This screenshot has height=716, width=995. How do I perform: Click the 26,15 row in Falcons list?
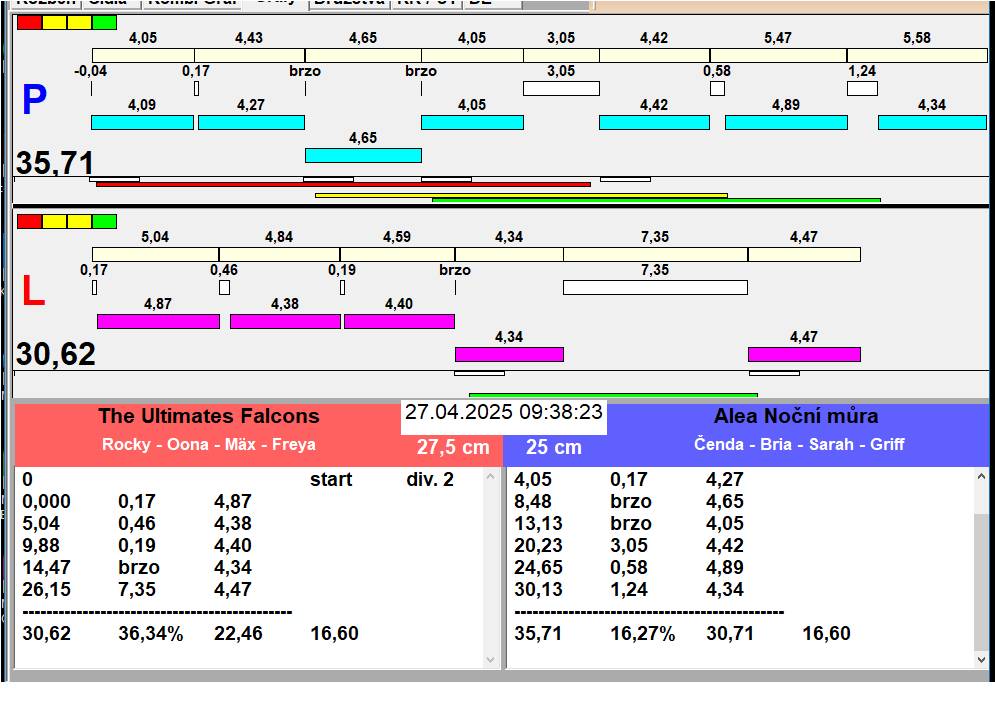[137, 590]
